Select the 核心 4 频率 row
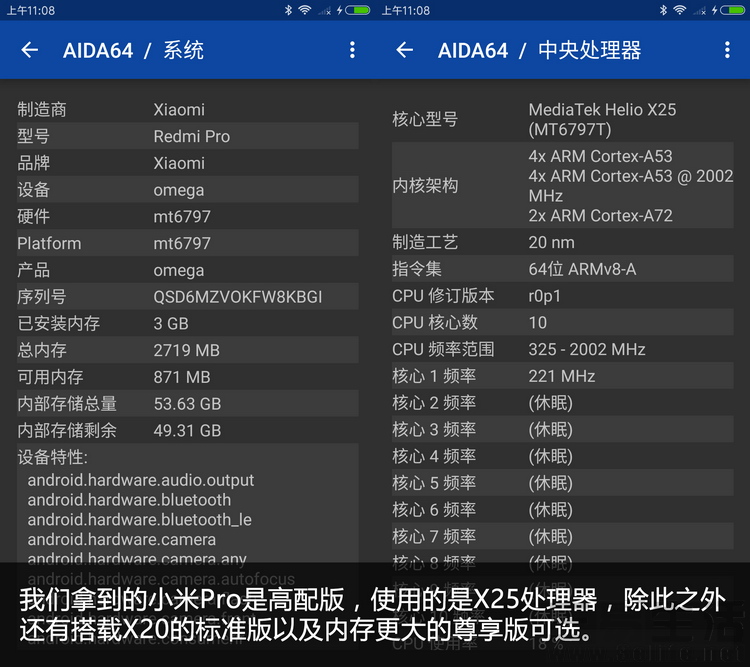The height and width of the screenshot is (667, 750). tap(562, 457)
